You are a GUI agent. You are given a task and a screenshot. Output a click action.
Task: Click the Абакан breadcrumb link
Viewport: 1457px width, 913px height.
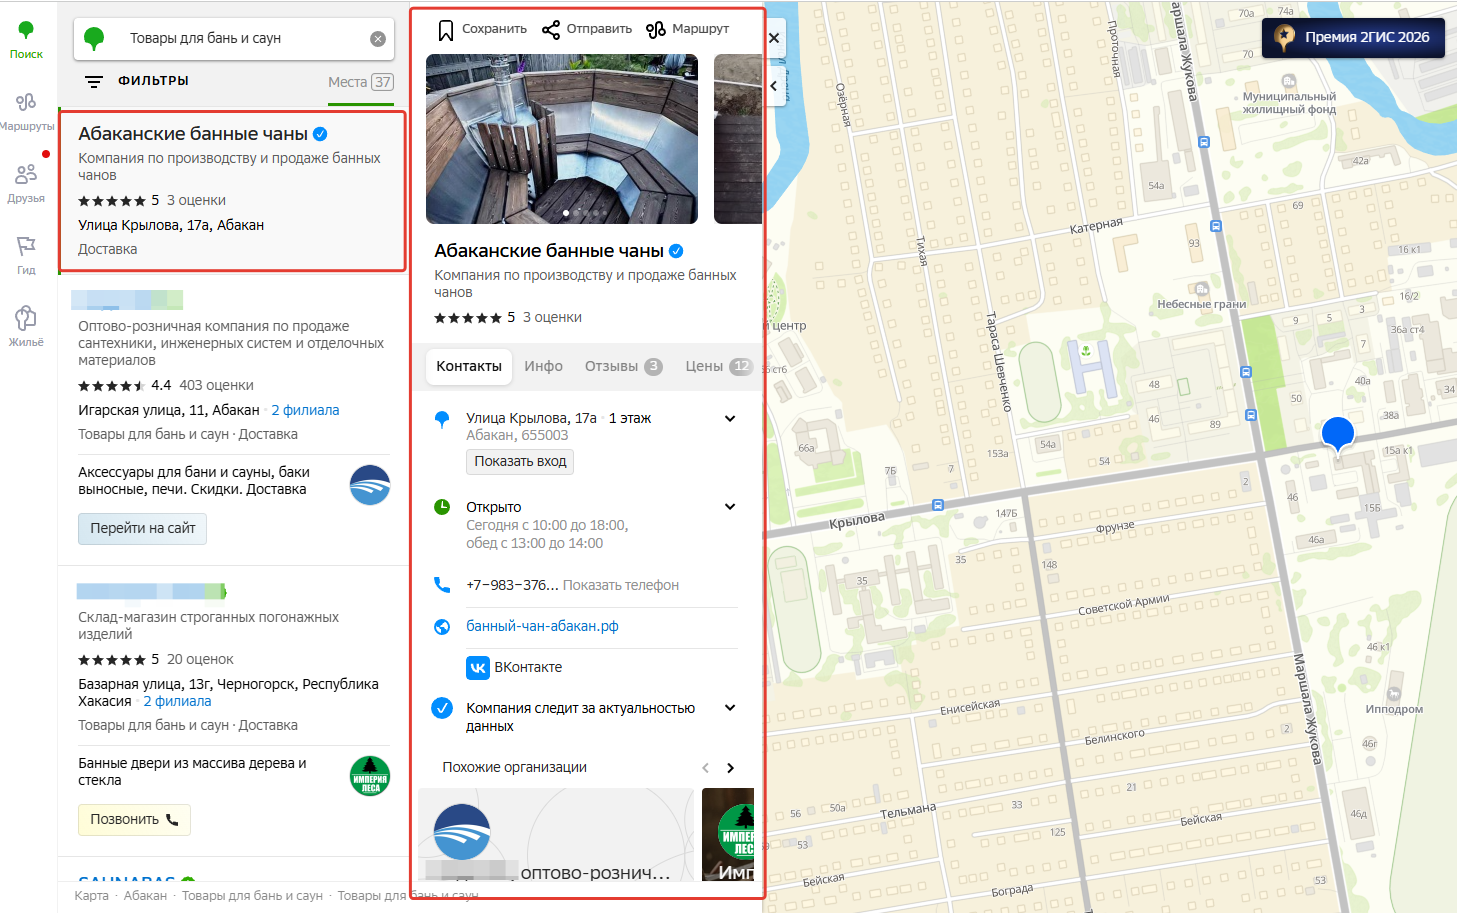coord(145,895)
